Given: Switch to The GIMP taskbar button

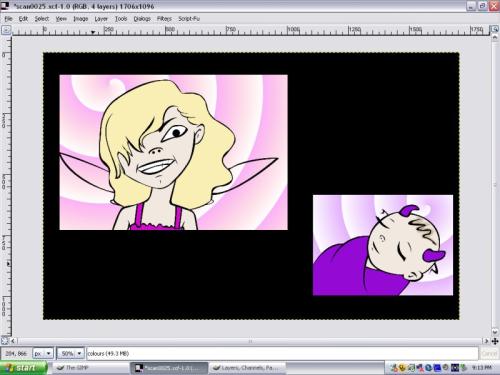Looking at the screenshot, I should [x=91, y=368].
